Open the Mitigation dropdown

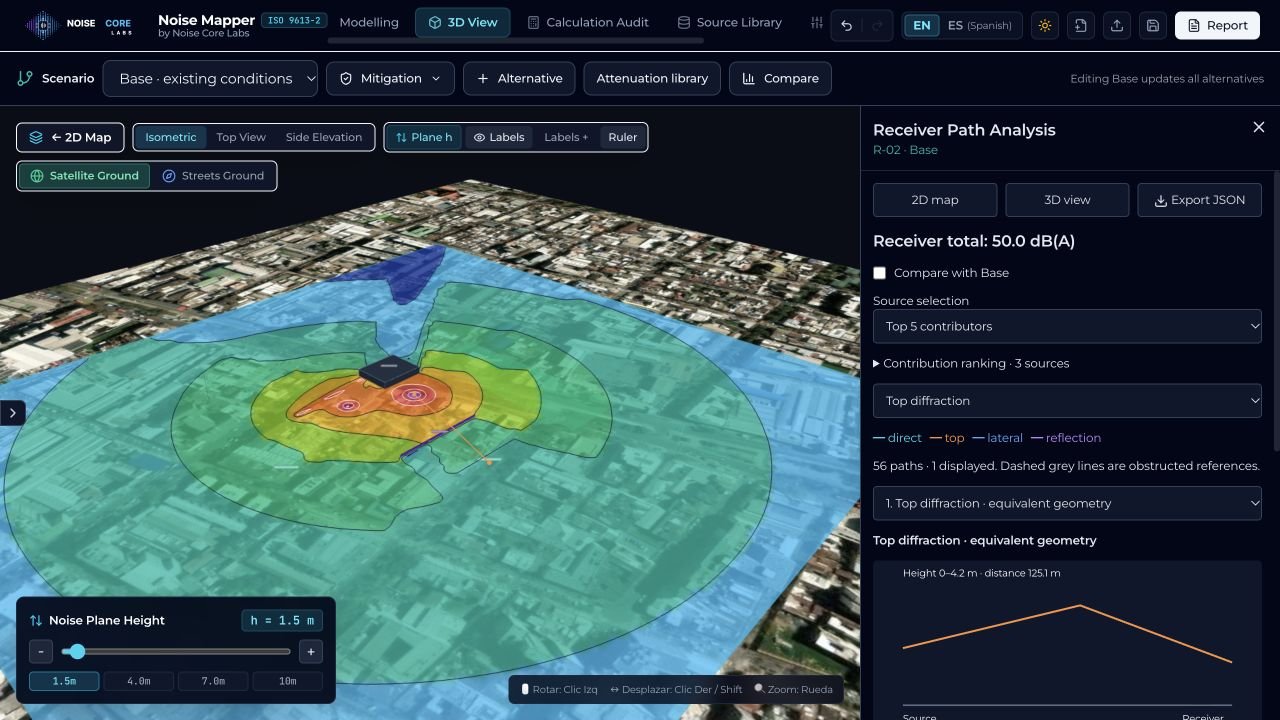(390, 78)
